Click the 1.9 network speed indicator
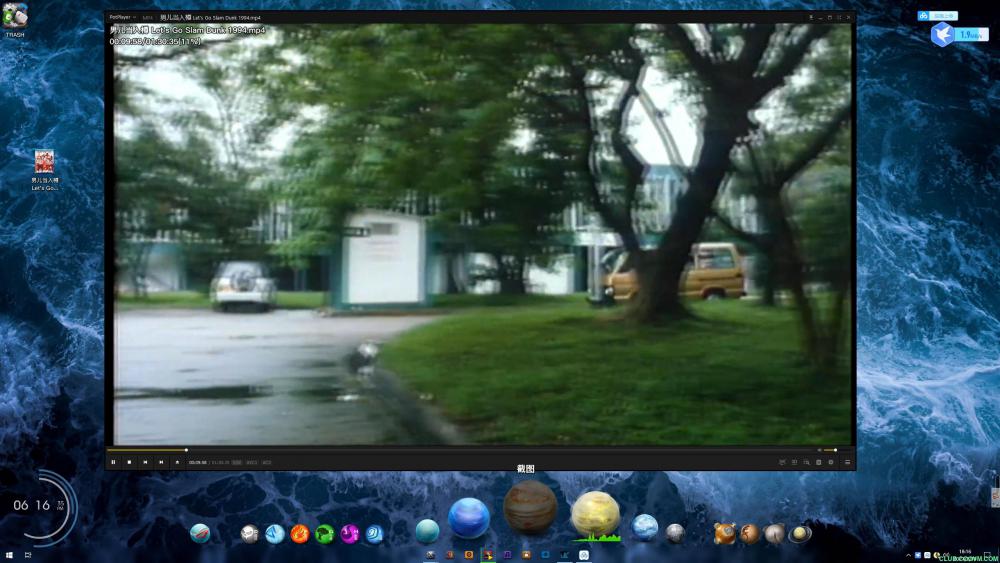The image size is (1000, 563). point(972,35)
